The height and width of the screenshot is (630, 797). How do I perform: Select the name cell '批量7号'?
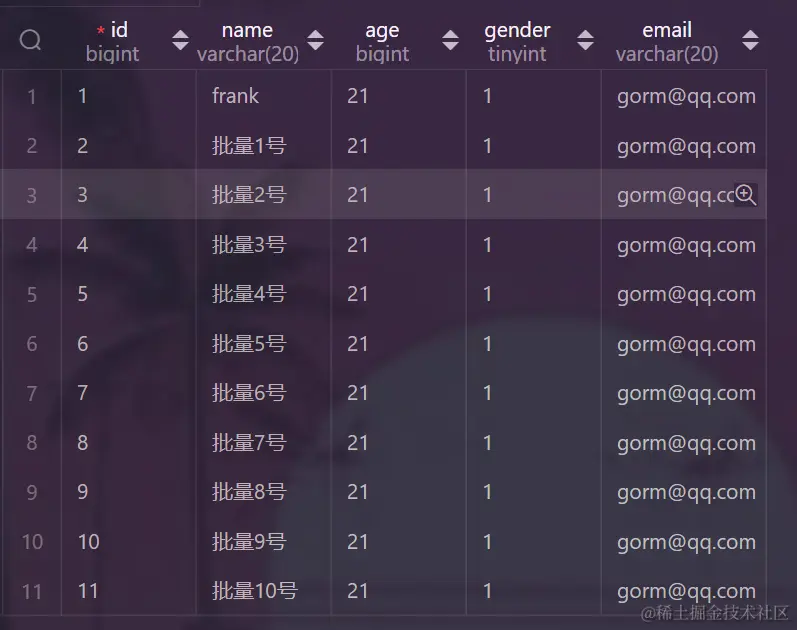tap(264, 442)
